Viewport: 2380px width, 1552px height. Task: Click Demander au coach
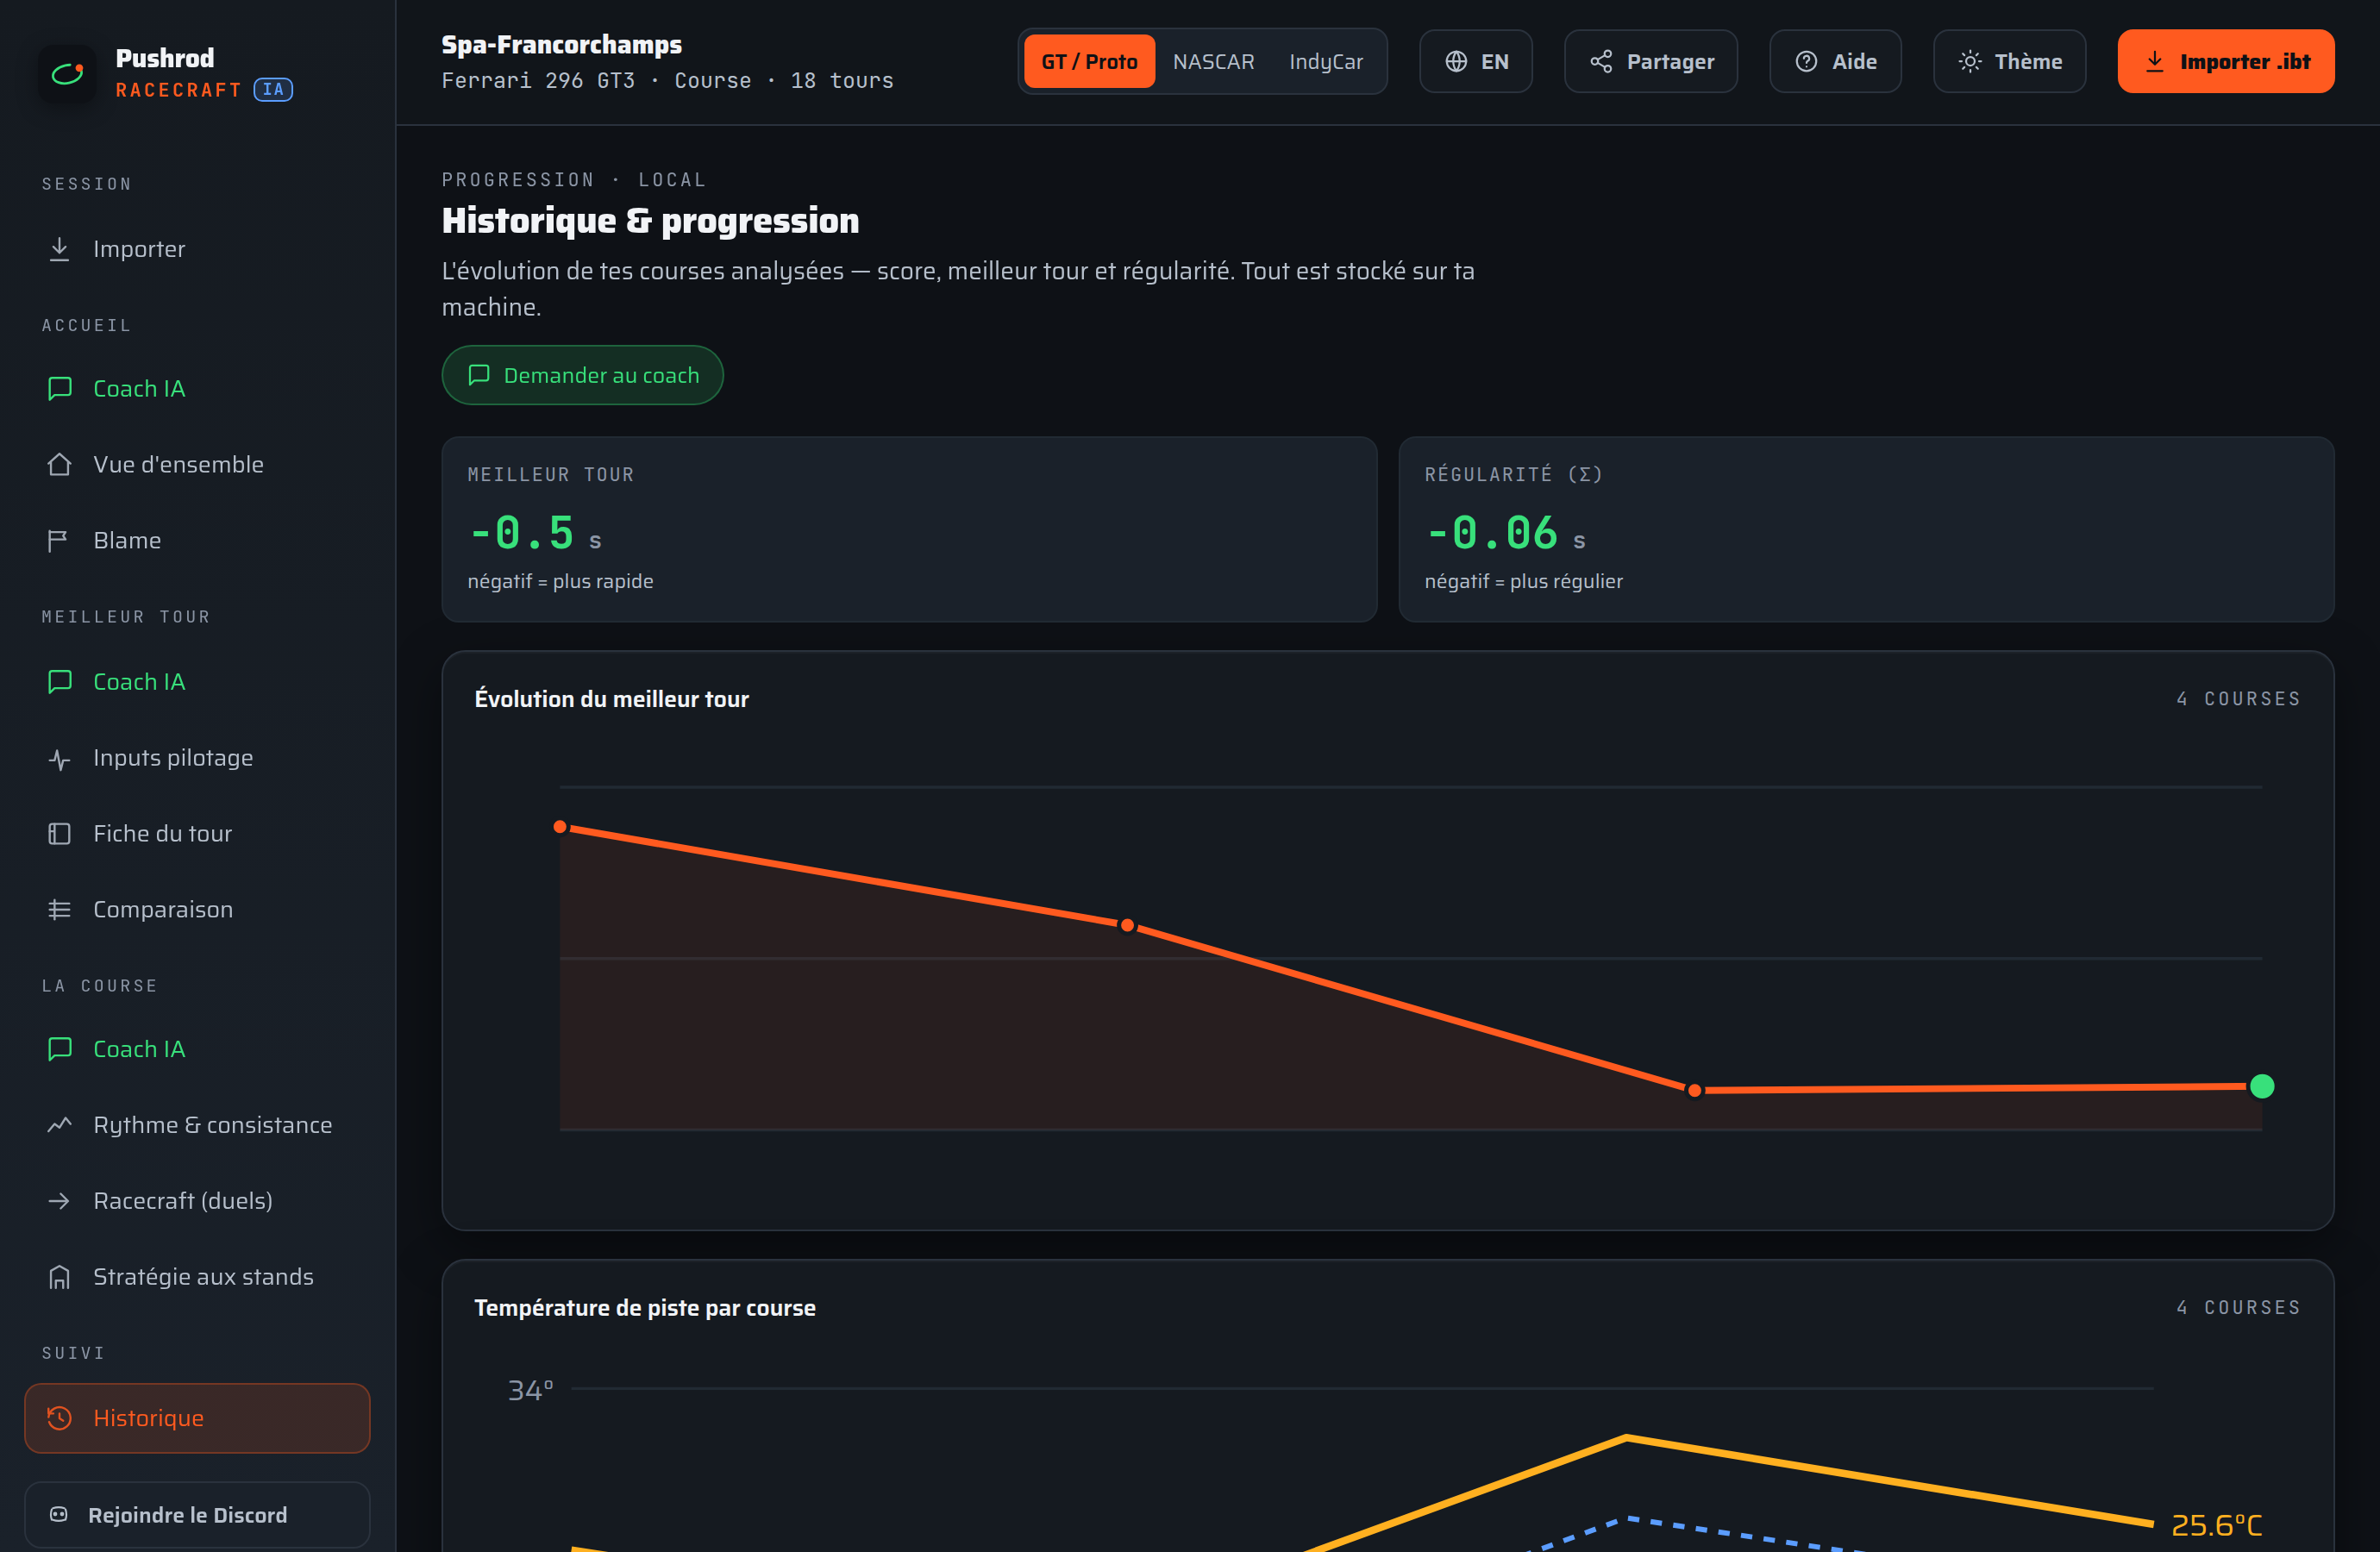tap(583, 375)
